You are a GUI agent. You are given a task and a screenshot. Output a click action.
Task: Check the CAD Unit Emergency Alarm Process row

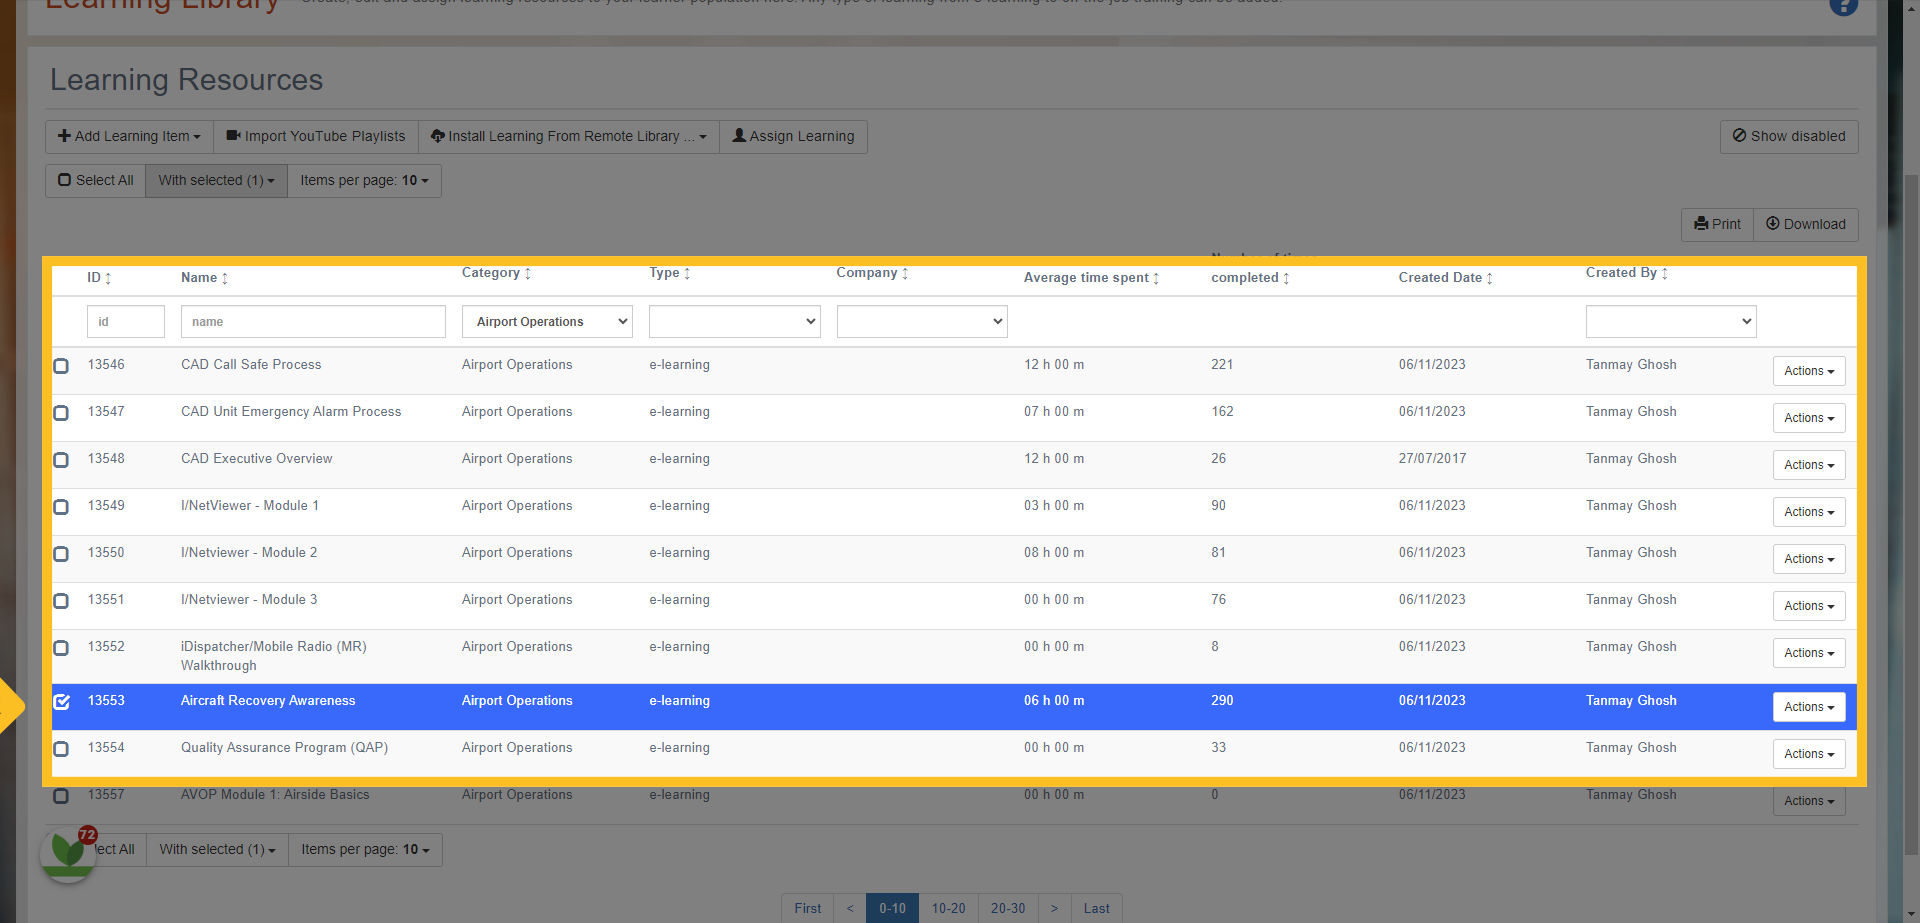pos(61,413)
